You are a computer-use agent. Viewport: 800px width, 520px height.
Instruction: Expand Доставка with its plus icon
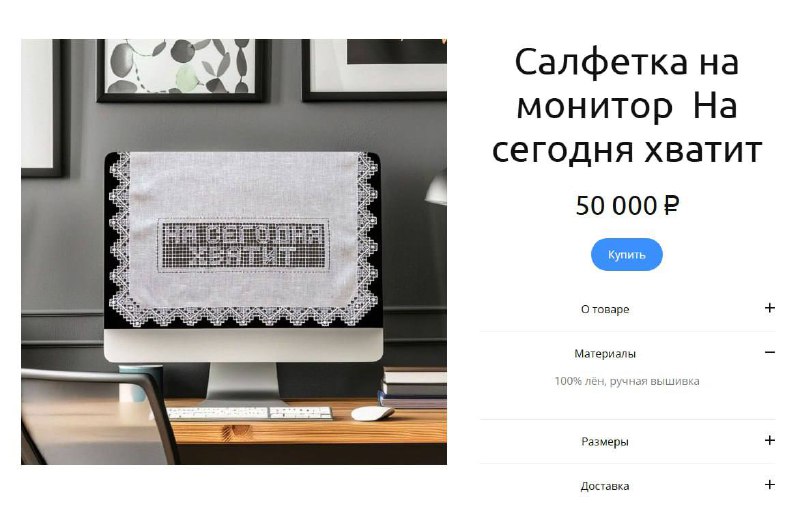point(770,484)
